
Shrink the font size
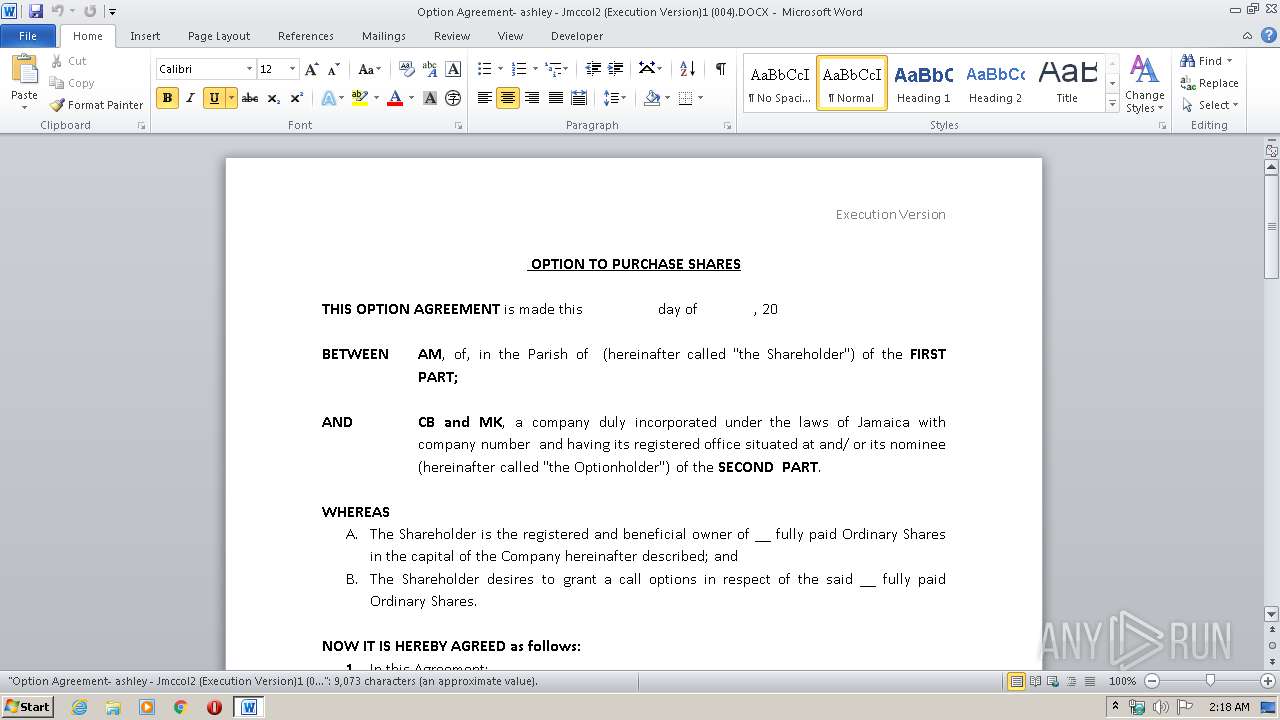tap(334, 69)
